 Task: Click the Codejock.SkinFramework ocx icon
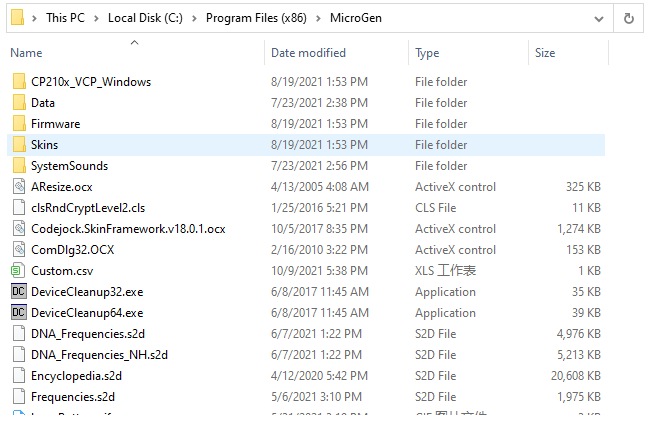[19, 228]
